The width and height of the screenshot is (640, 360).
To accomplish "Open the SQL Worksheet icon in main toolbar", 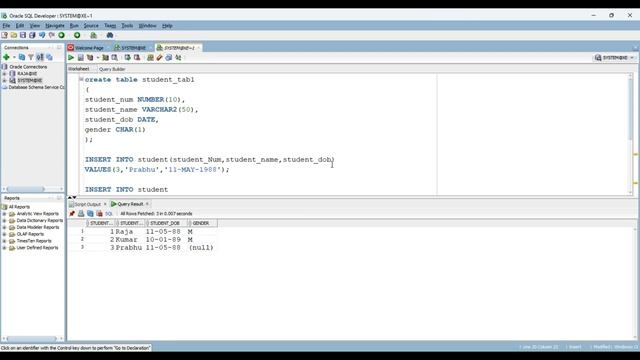I will tap(93, 36).
